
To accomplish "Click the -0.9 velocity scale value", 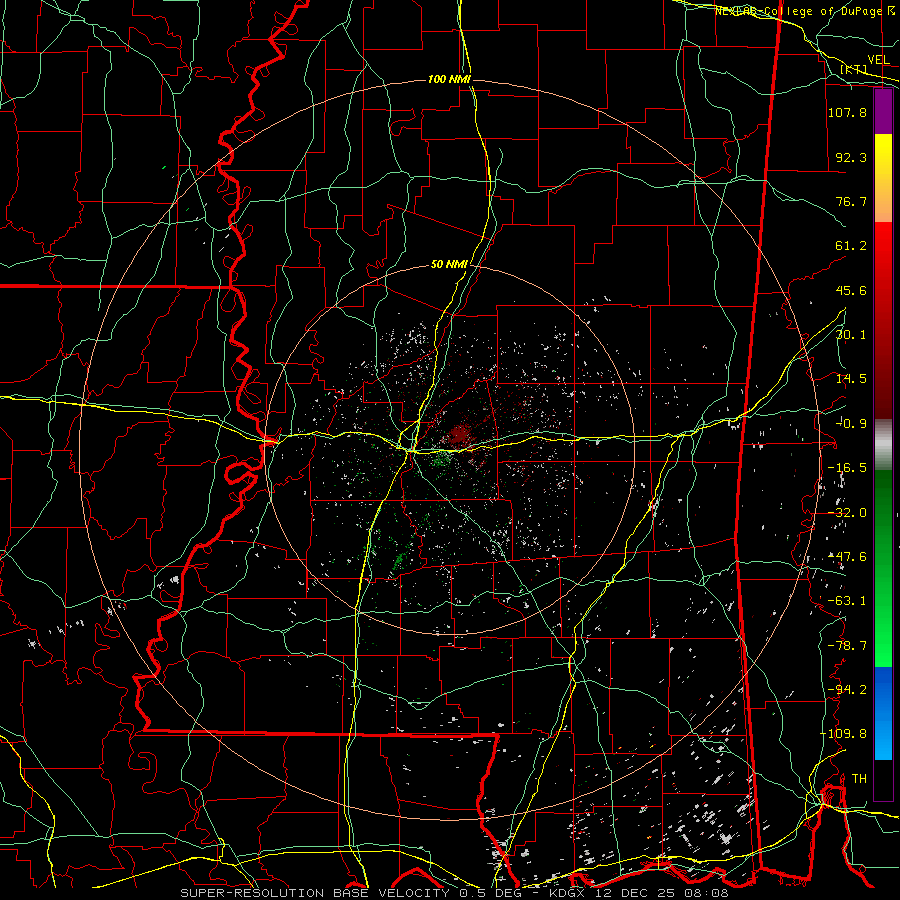I will point(851,424).
